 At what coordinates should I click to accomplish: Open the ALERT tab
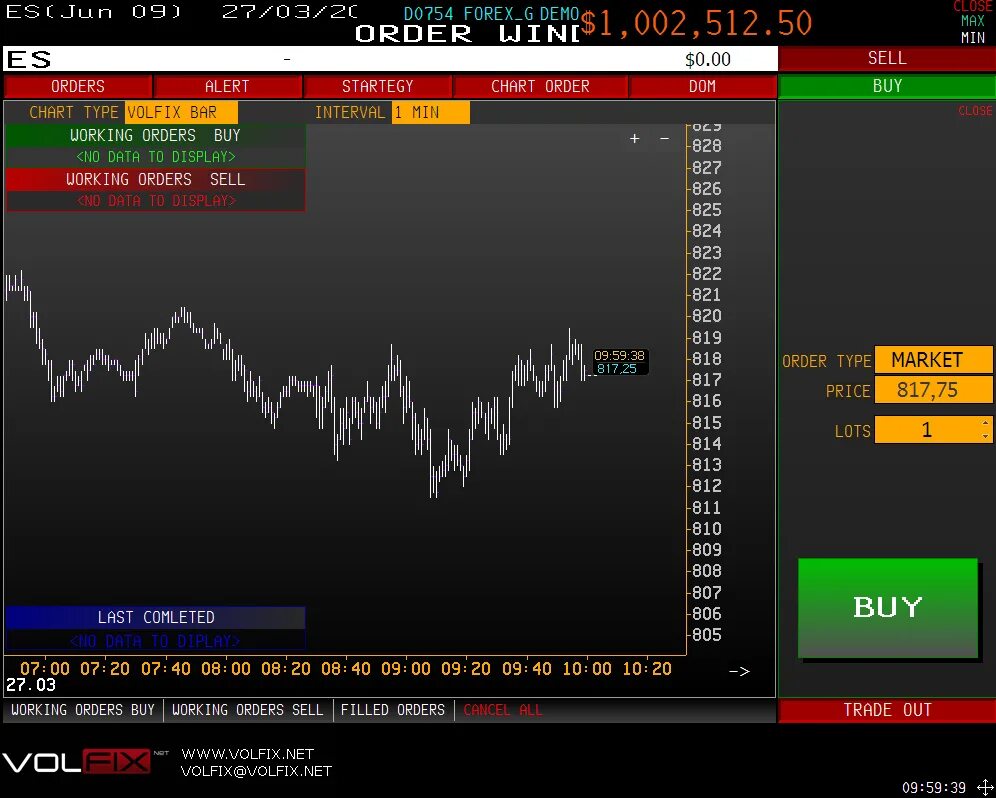pos(227,86)
